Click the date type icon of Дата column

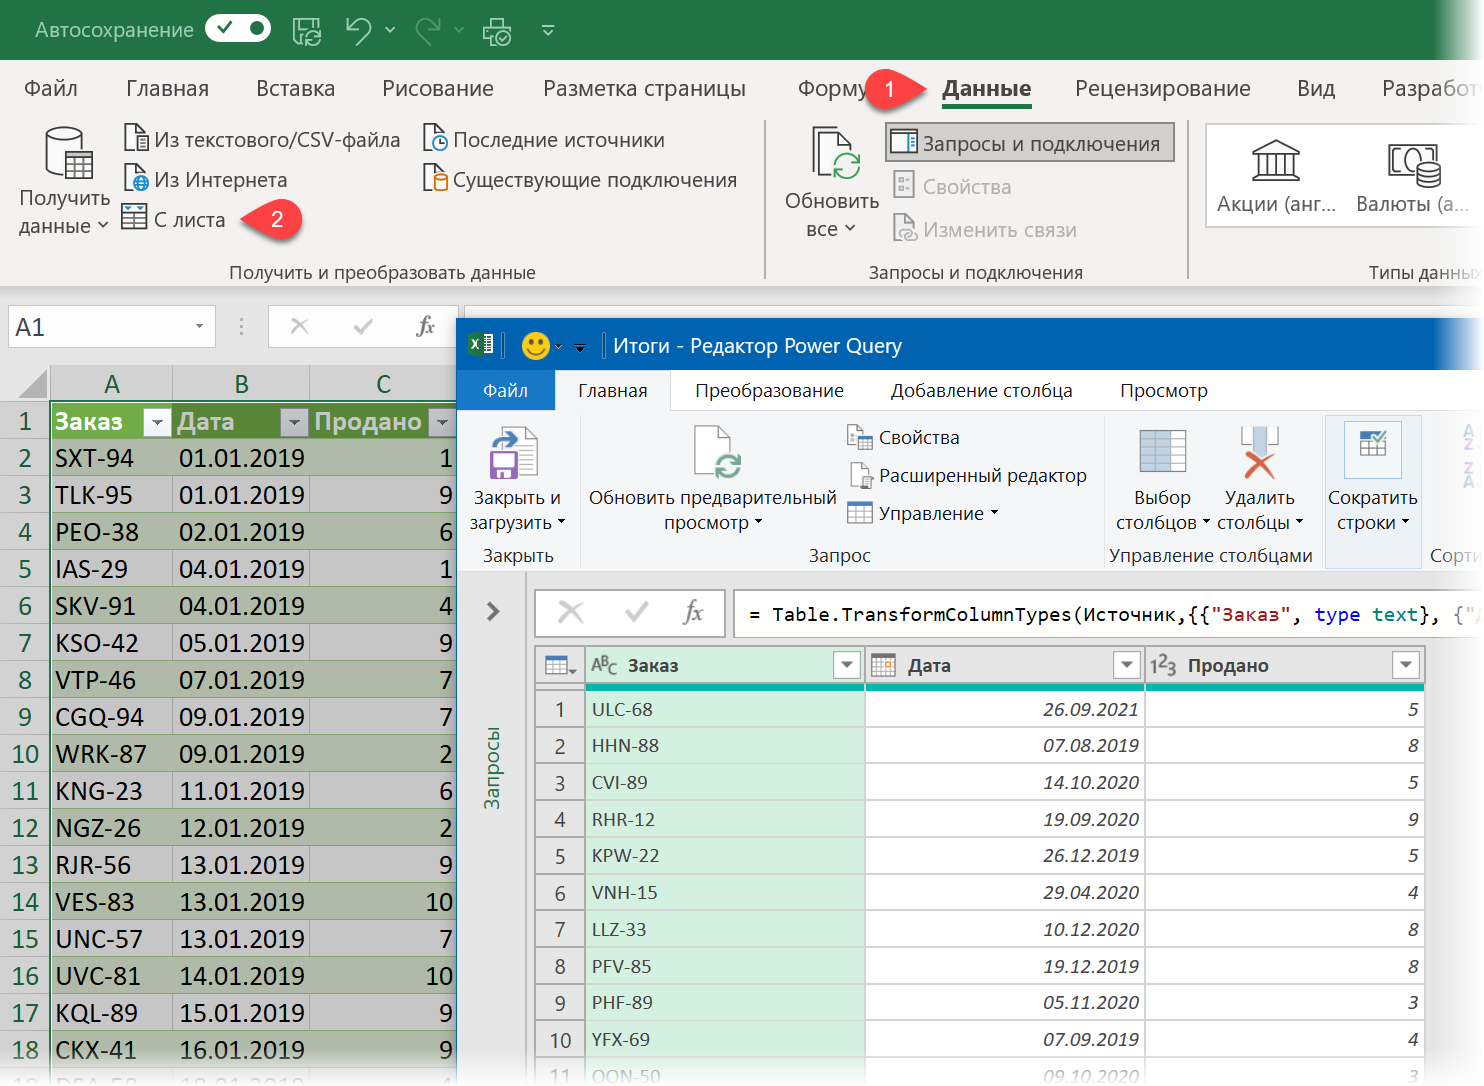coord(883,665)
